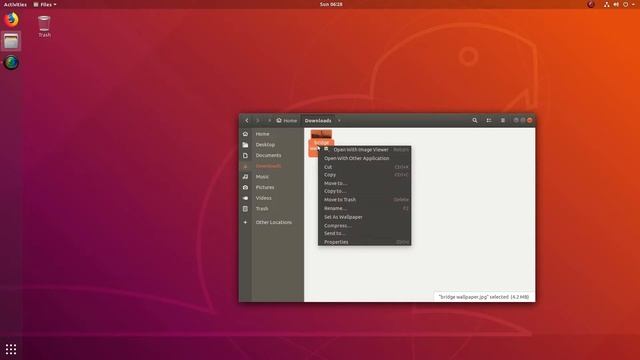Screen dimensions: 640x360
Task: Select Cut from the context menu
Action: (364, 167)
